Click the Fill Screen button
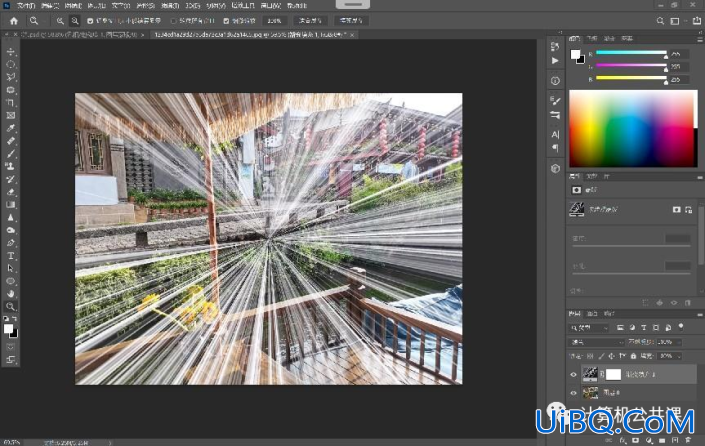The image size is (705, 446). (351, 21)
